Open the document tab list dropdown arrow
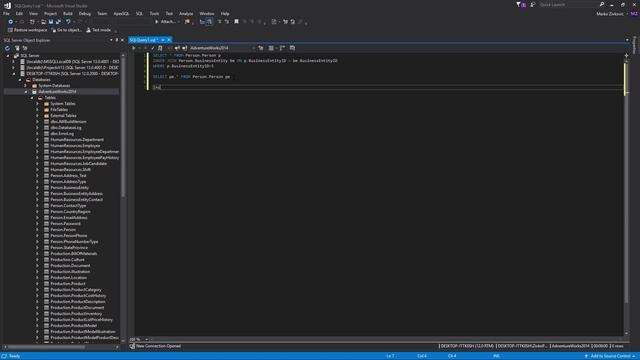Screen dimensions: 640x360 627,40
